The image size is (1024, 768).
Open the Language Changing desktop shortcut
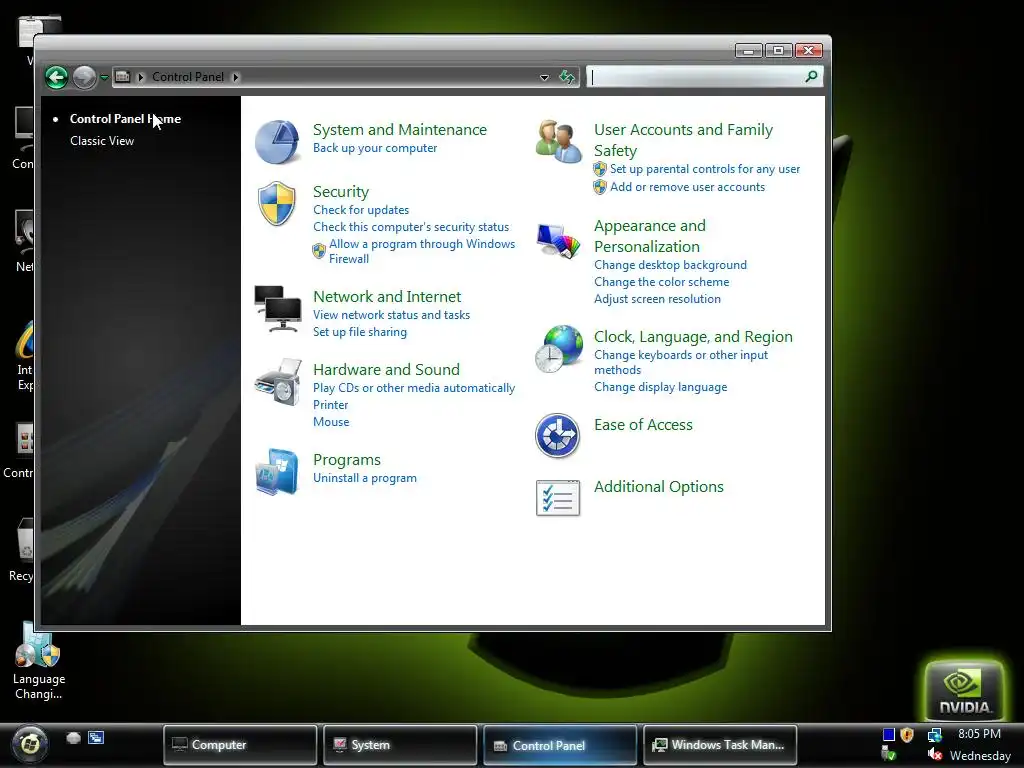coord(38,661)
